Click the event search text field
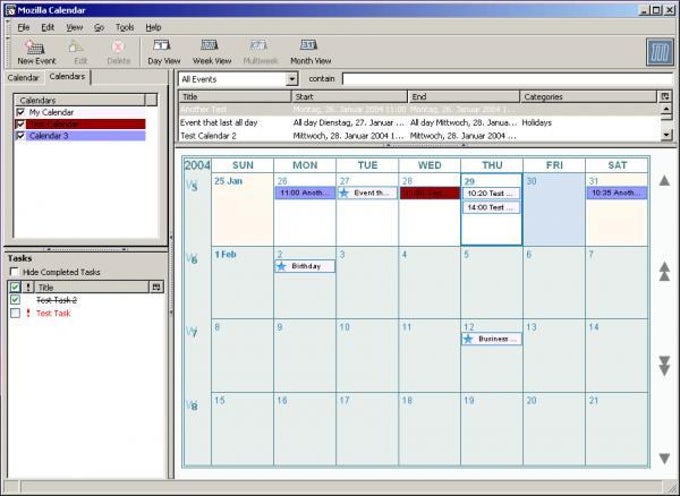 click(x=507, y=79)
